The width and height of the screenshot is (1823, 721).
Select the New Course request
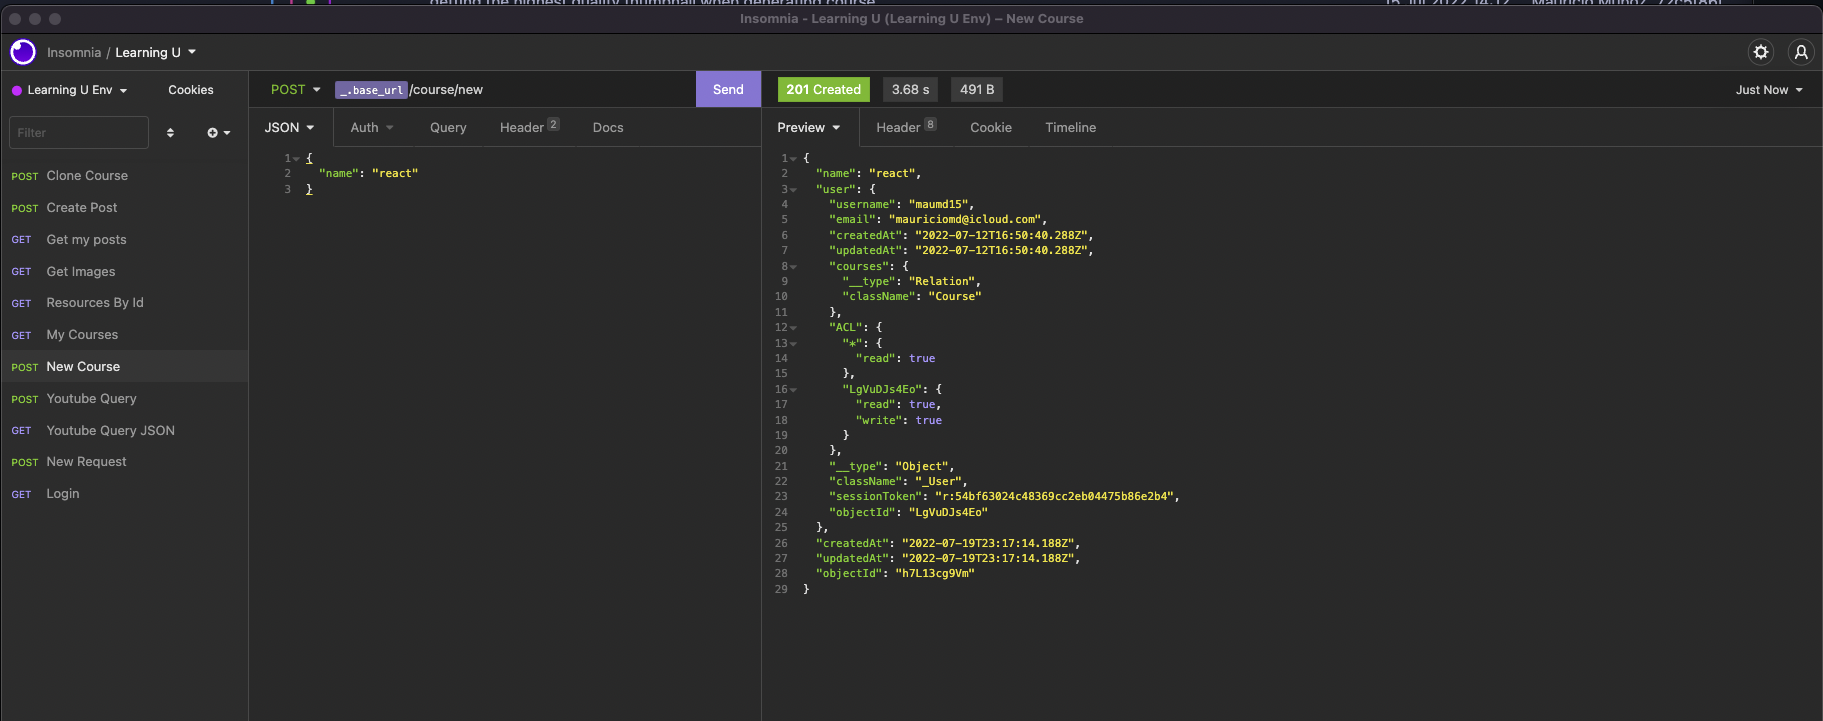[x=124, y=366]
